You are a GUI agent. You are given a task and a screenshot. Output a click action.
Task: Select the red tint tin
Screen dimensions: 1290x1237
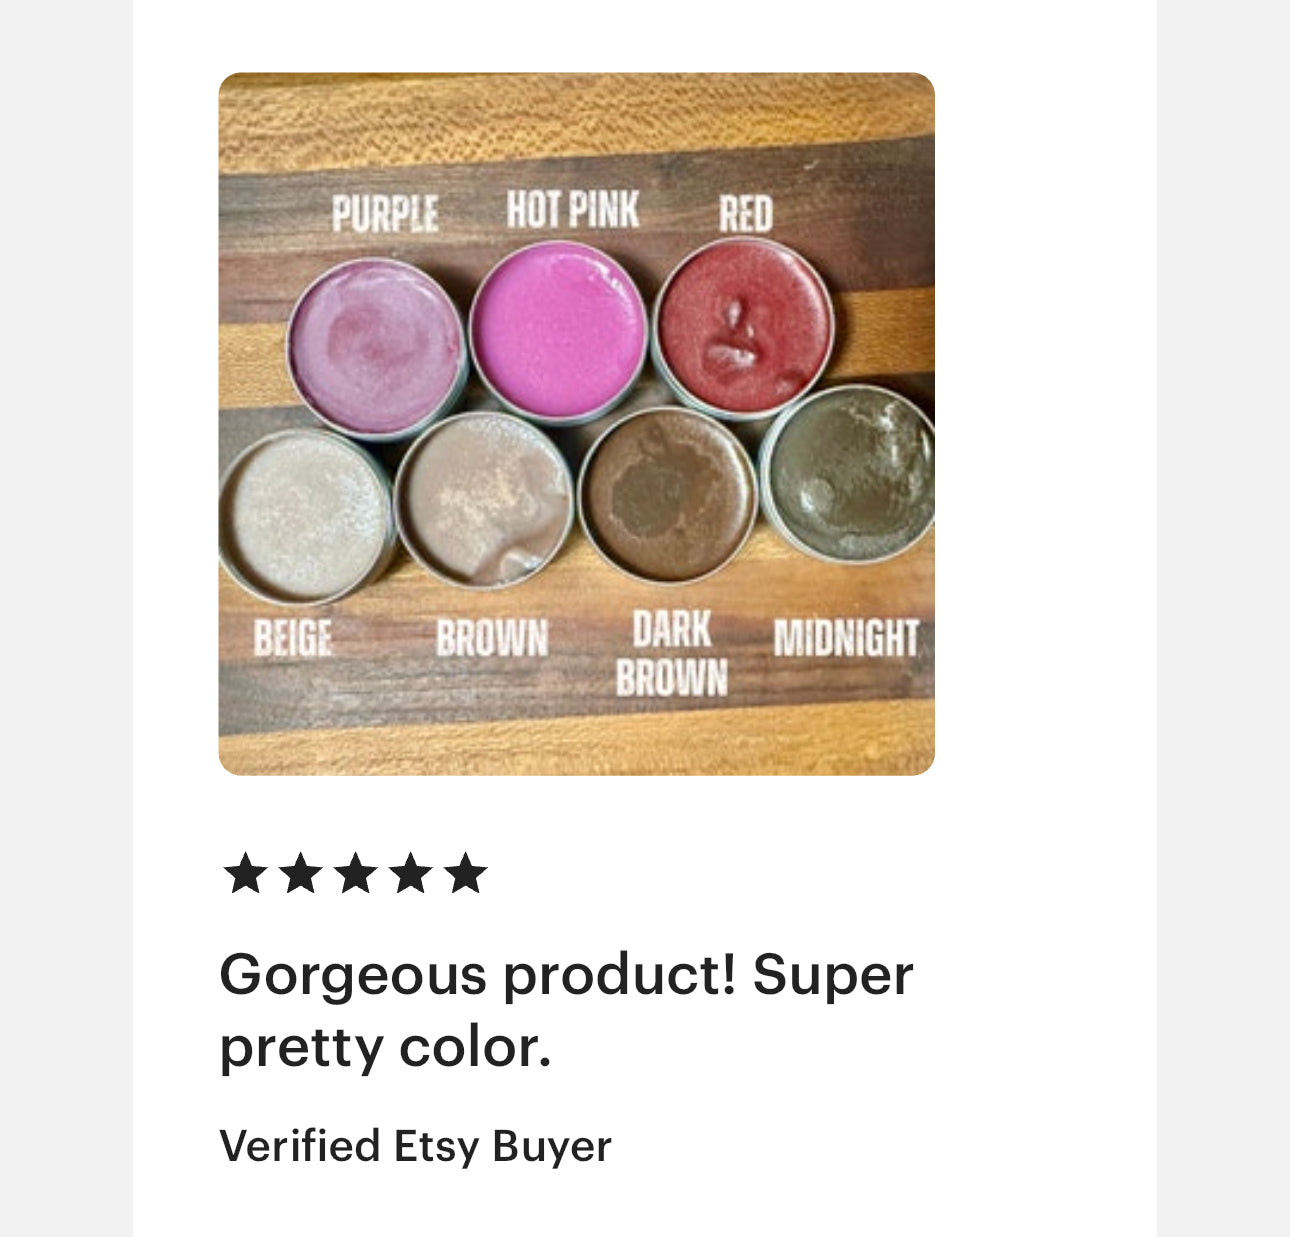coord(743,325)
